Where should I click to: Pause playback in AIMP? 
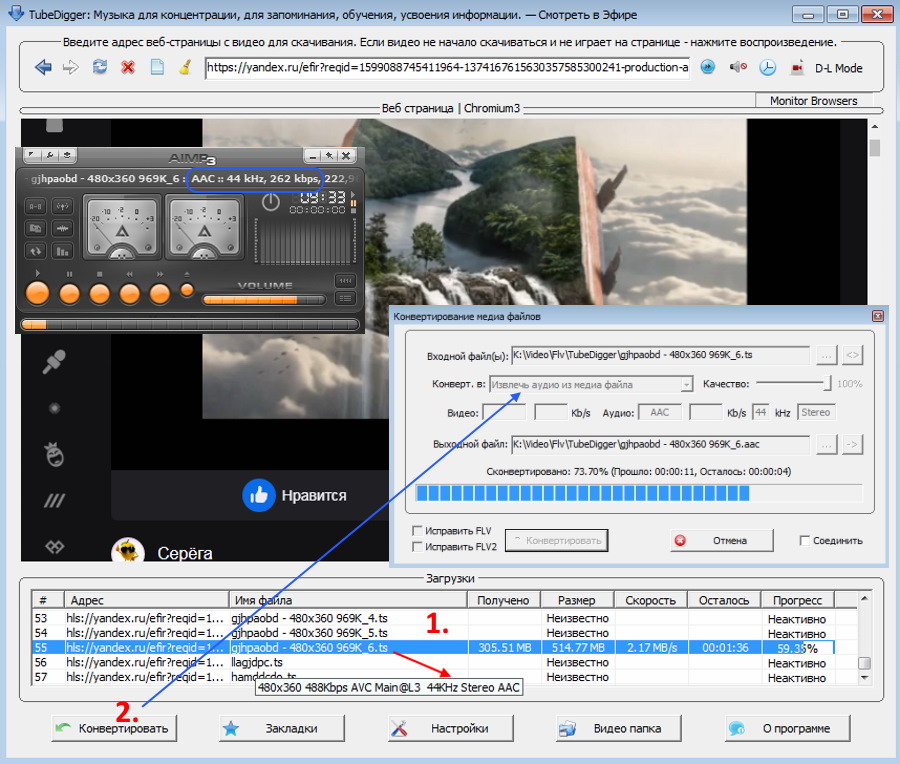pyautogui.click(x=69, y=294)
